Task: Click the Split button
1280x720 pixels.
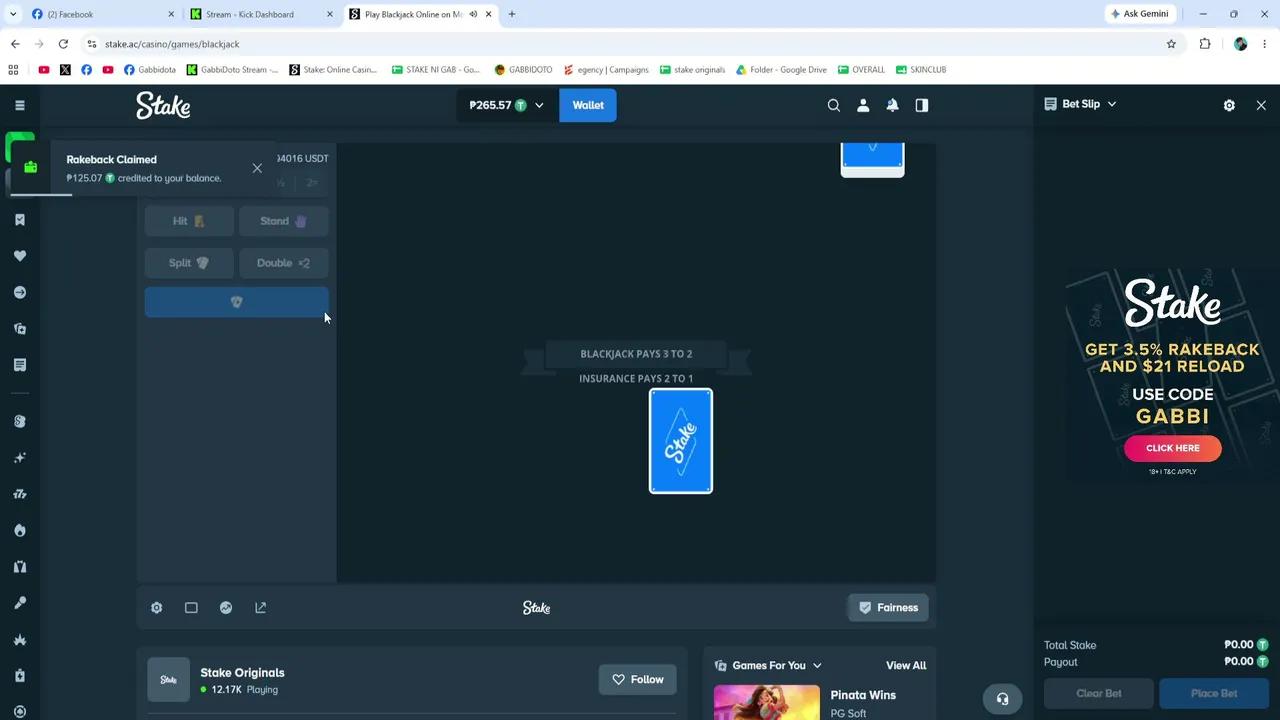Action: [189, 263]
